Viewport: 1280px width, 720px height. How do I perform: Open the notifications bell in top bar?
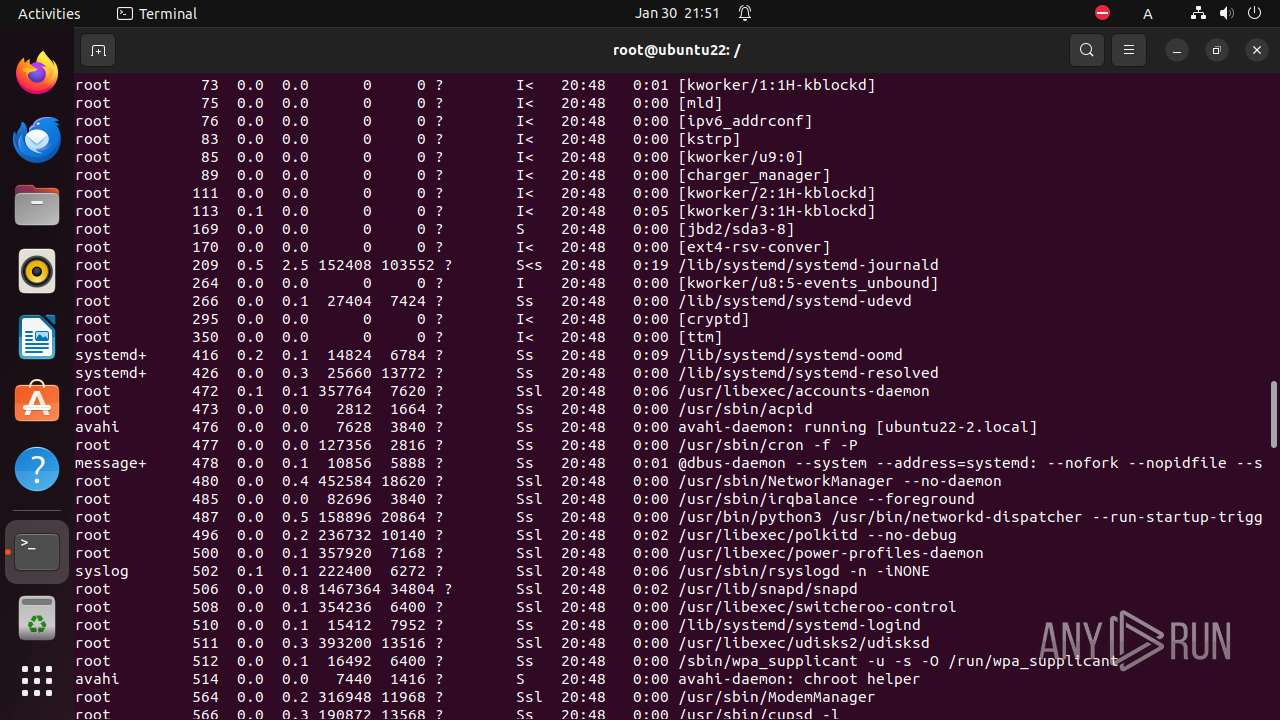click(745, 13)
